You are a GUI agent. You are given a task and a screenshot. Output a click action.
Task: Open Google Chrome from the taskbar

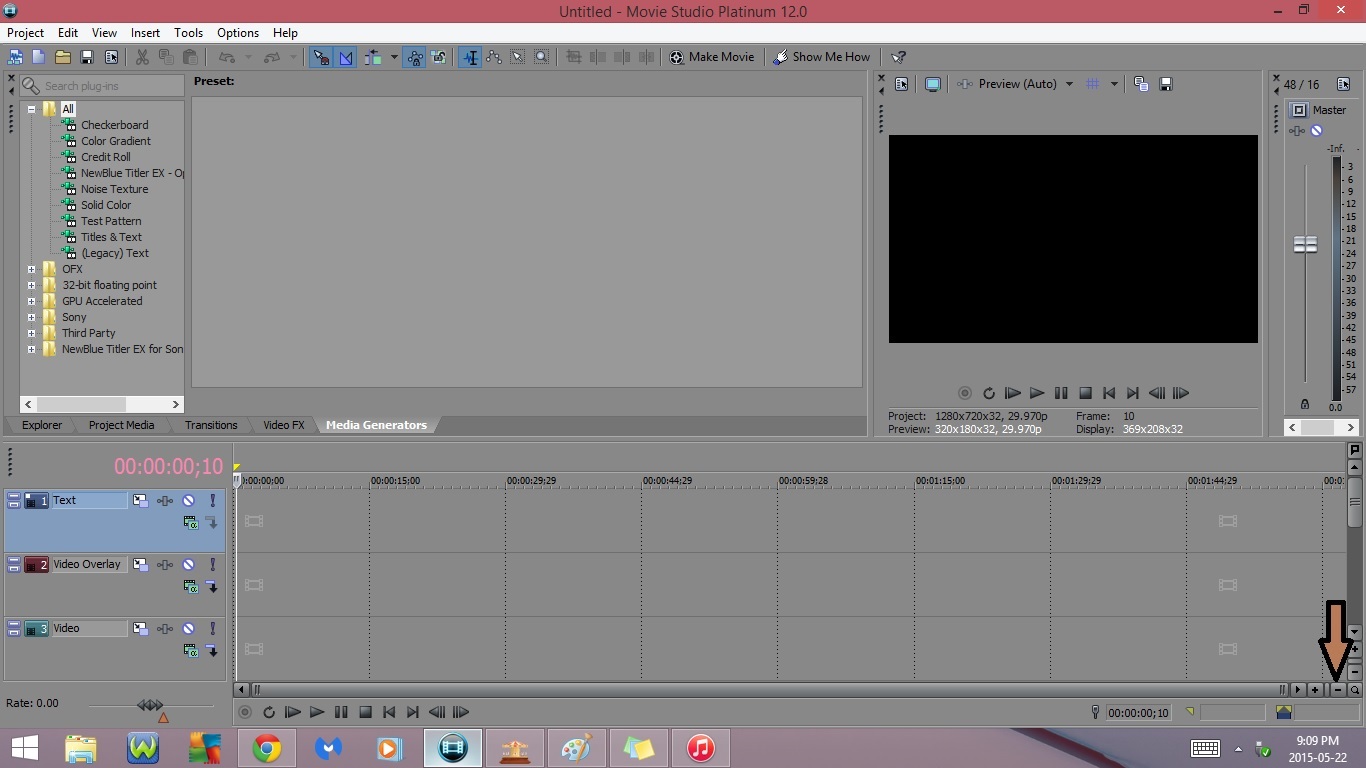click(x=266, y=748)
